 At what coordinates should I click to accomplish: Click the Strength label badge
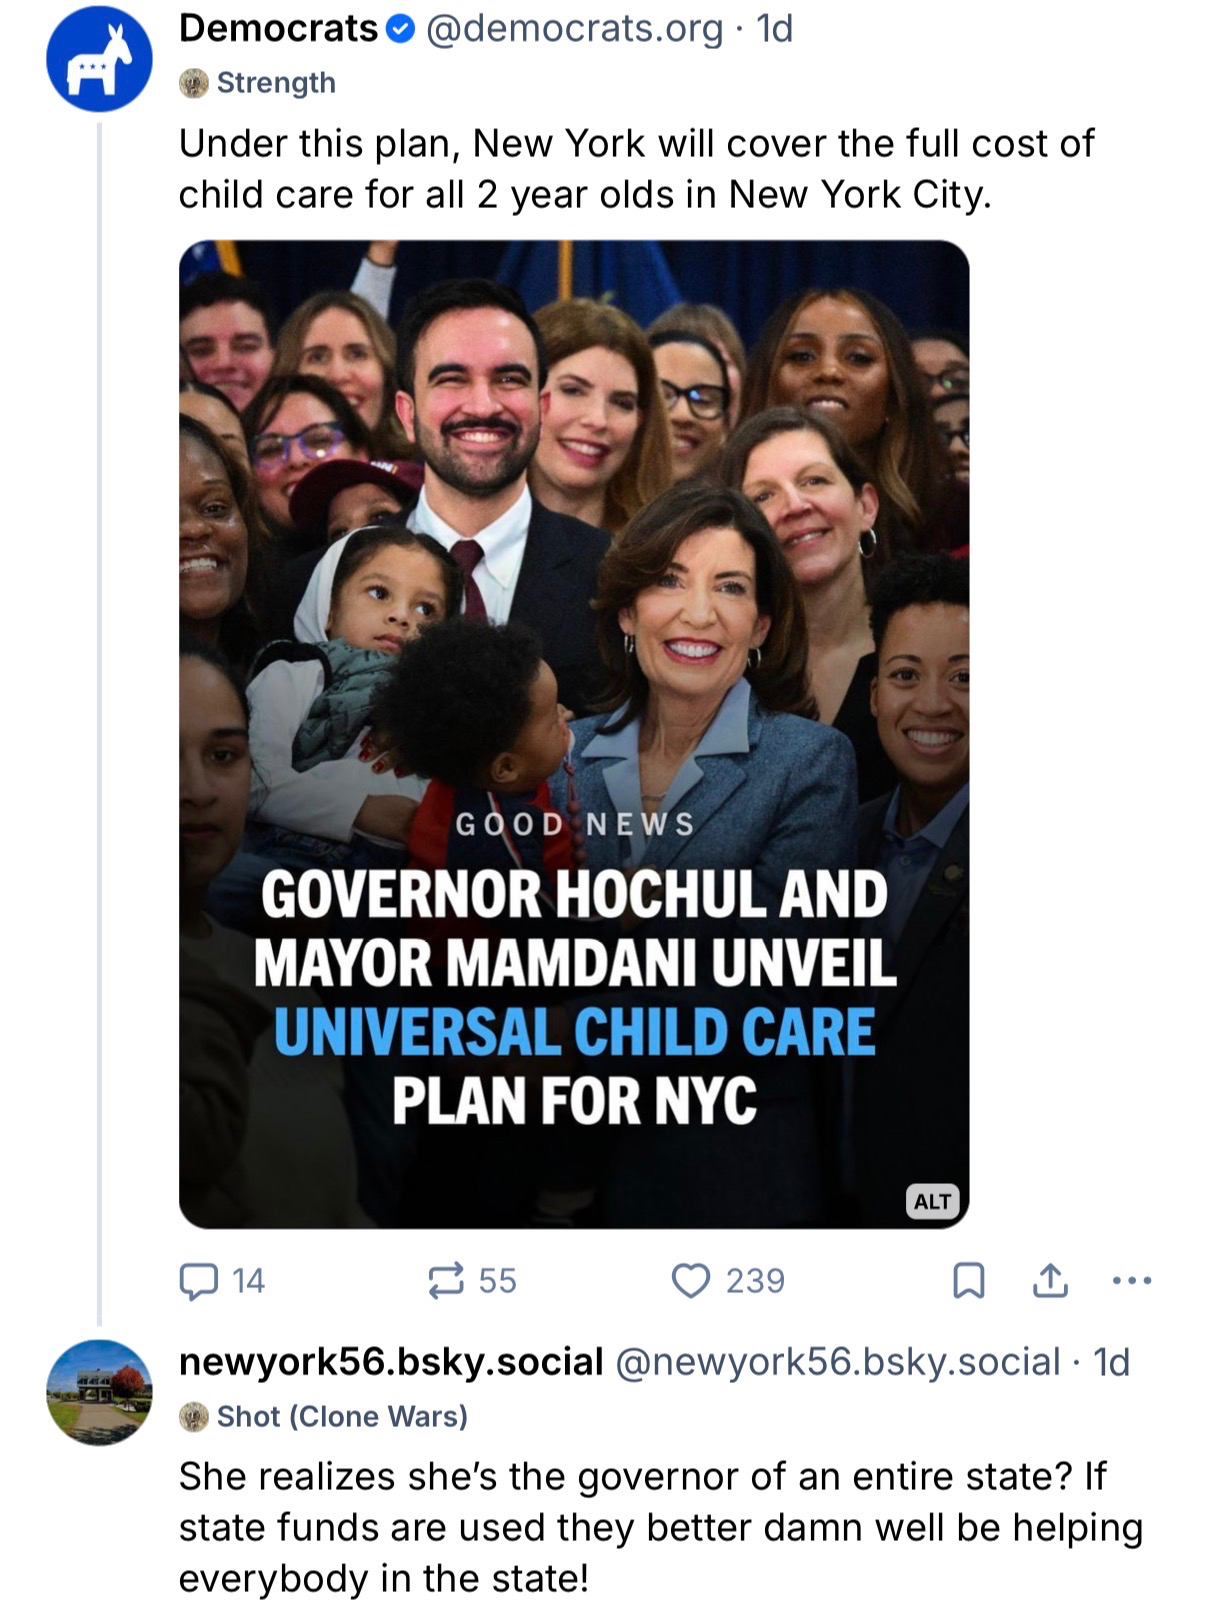tap(276, 83)
